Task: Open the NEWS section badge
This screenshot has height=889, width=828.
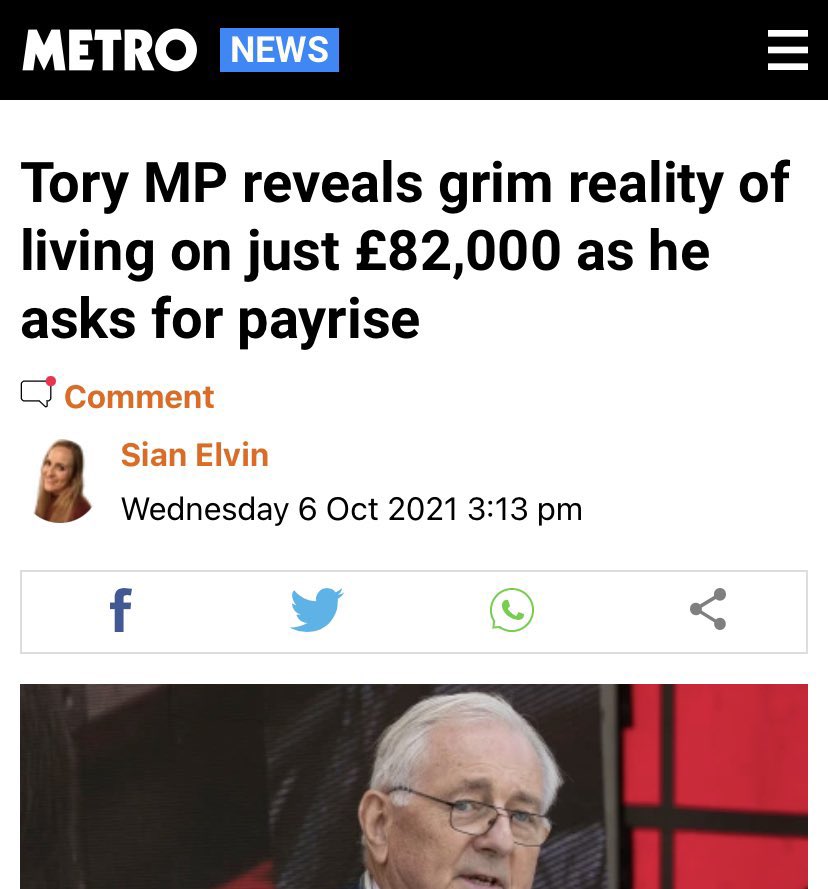Action: click(280, 50)
